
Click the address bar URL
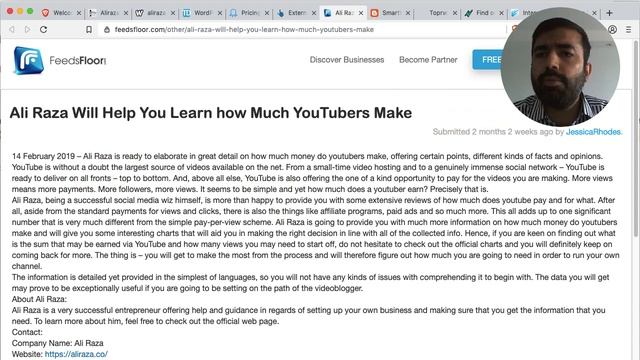(244, 29)
